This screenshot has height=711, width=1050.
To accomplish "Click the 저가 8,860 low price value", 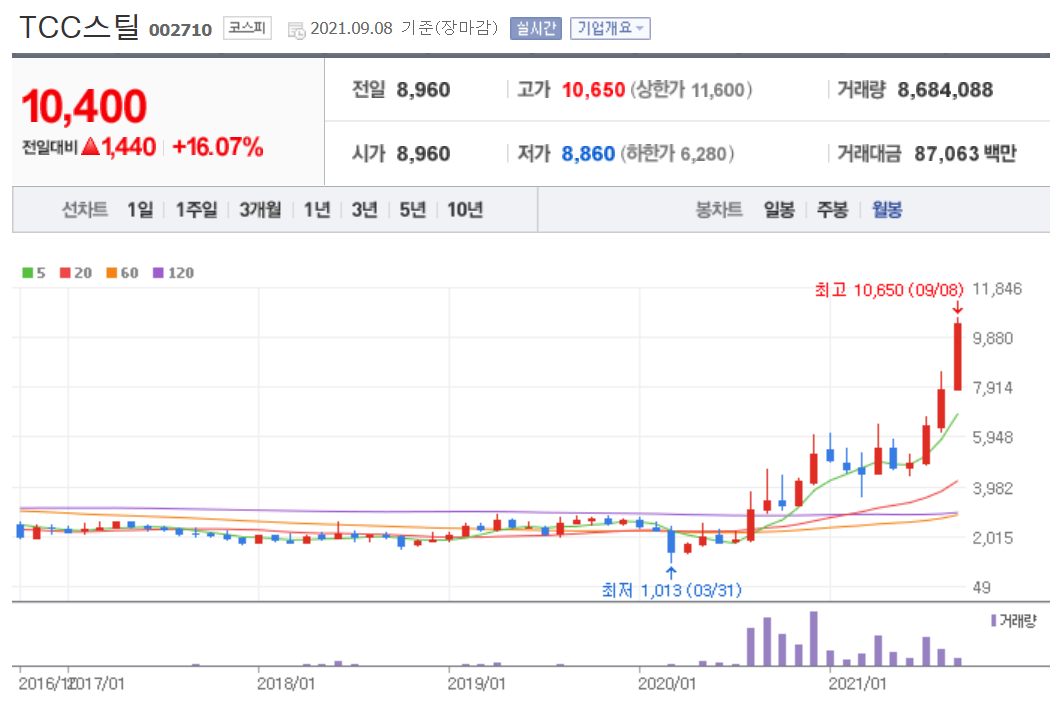I will [x=588, y=154].
